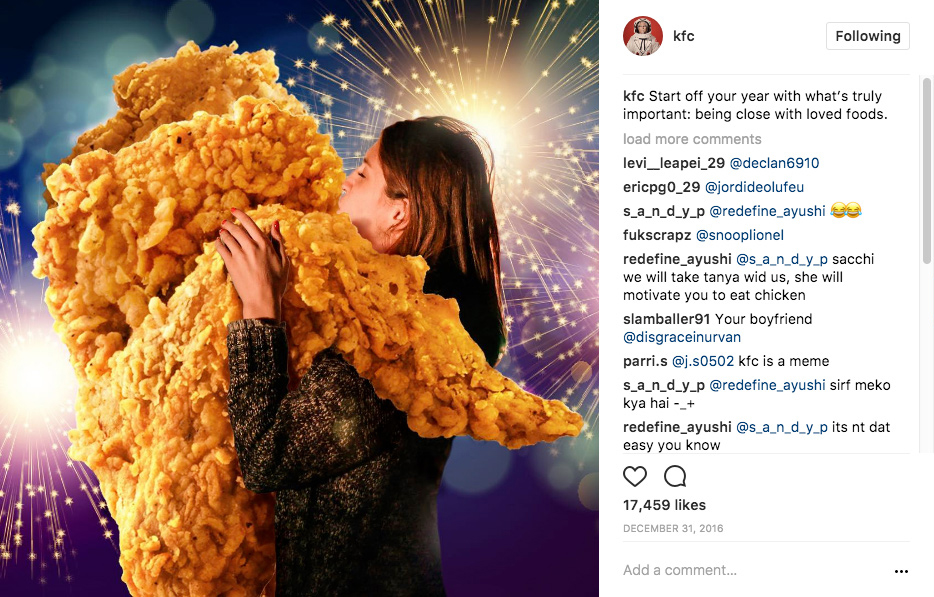The width and height of the screenshot is (934, 597).
Task: Open the kfc profile avatar
Action: coord(643,36)
